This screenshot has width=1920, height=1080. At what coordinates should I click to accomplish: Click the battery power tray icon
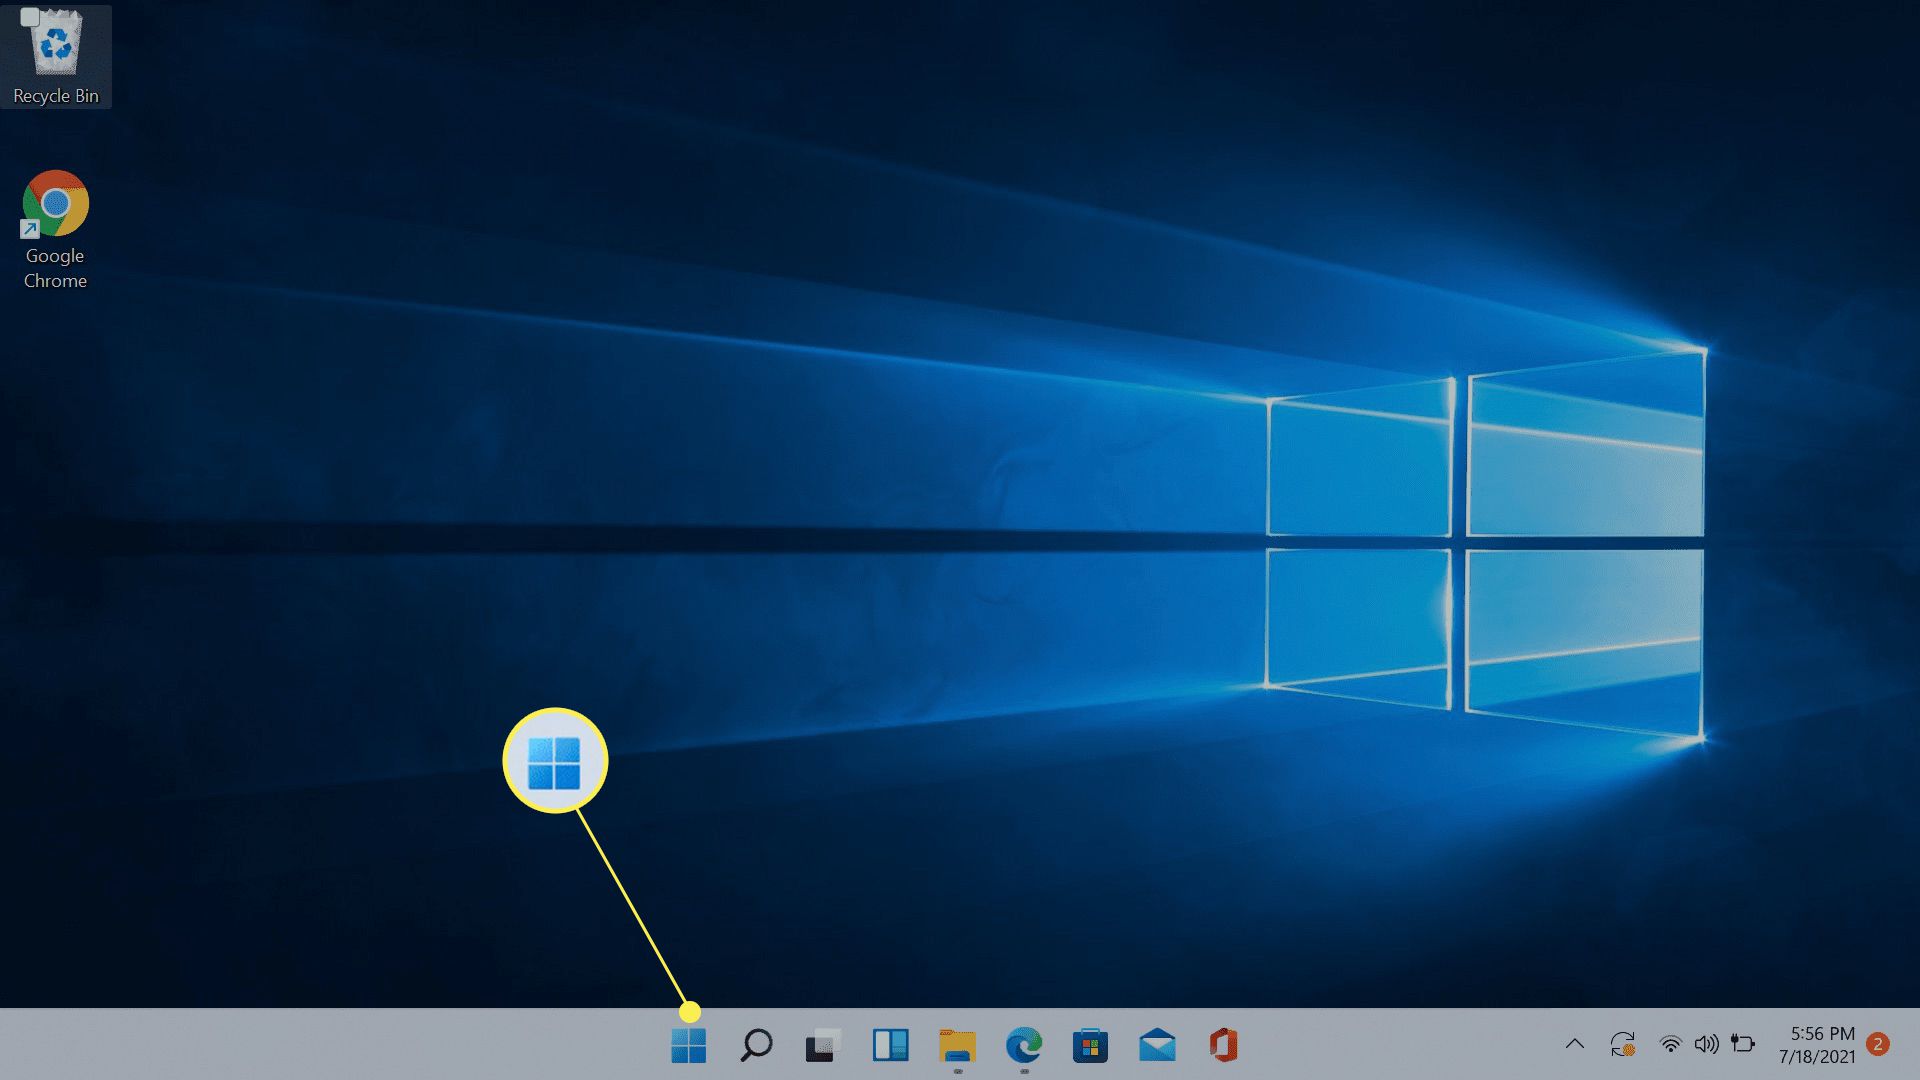tap(1743, 1044)
